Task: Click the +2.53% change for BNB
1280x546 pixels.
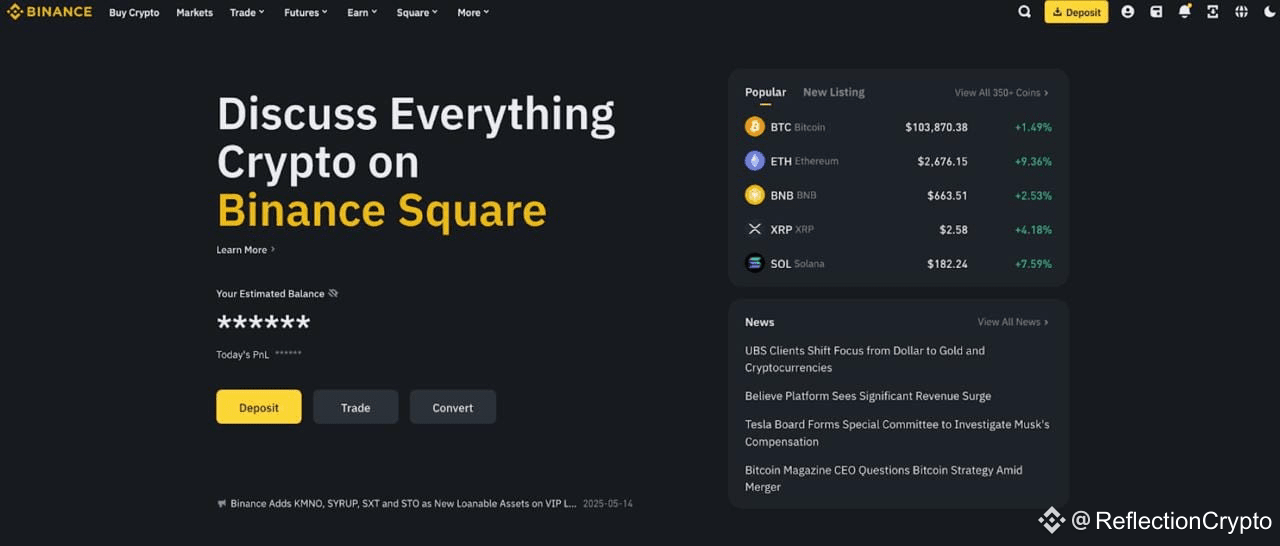Action: point(1033,195)
